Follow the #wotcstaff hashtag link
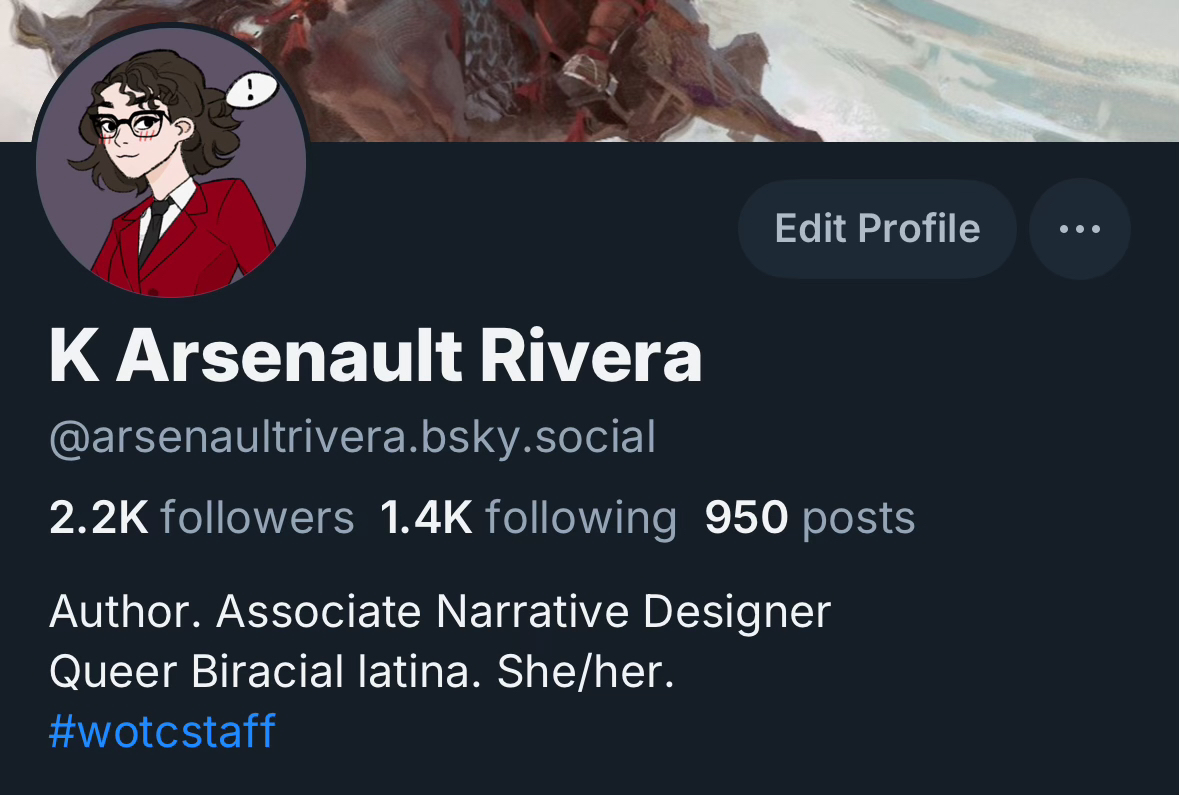Screen dimensions: 1179x795 click(162, 730)
